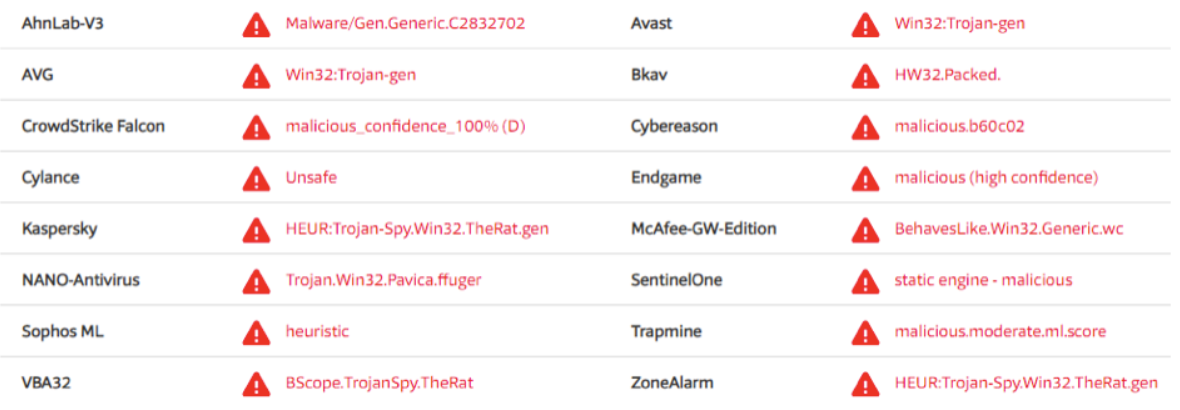
Task: Click the Malware/Gen.Generic.C2832702 detection text
Action: [405, 23]
